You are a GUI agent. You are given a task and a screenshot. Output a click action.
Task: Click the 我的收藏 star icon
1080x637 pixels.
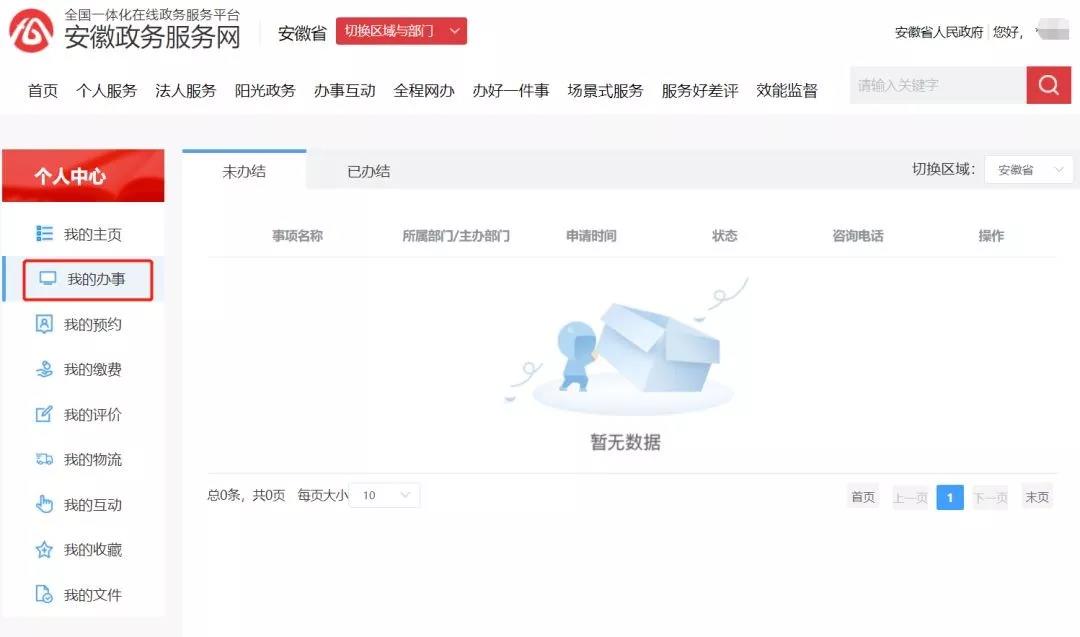click(44, 549)
